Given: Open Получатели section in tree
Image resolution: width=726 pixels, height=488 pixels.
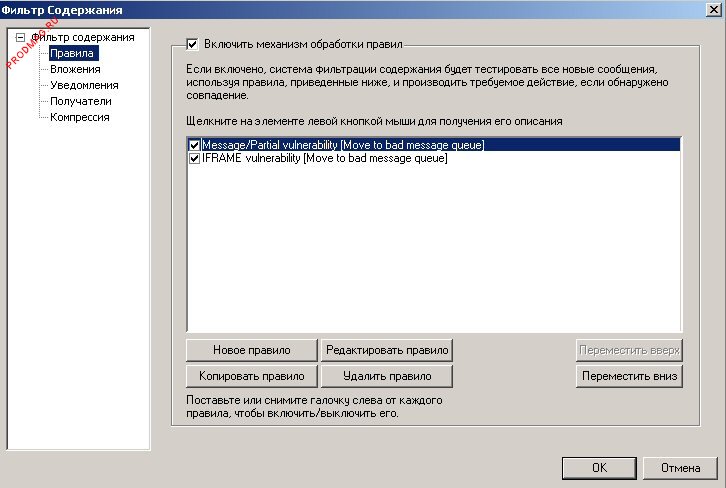Looking at the screenshot, I should click(x=80, y=102).
